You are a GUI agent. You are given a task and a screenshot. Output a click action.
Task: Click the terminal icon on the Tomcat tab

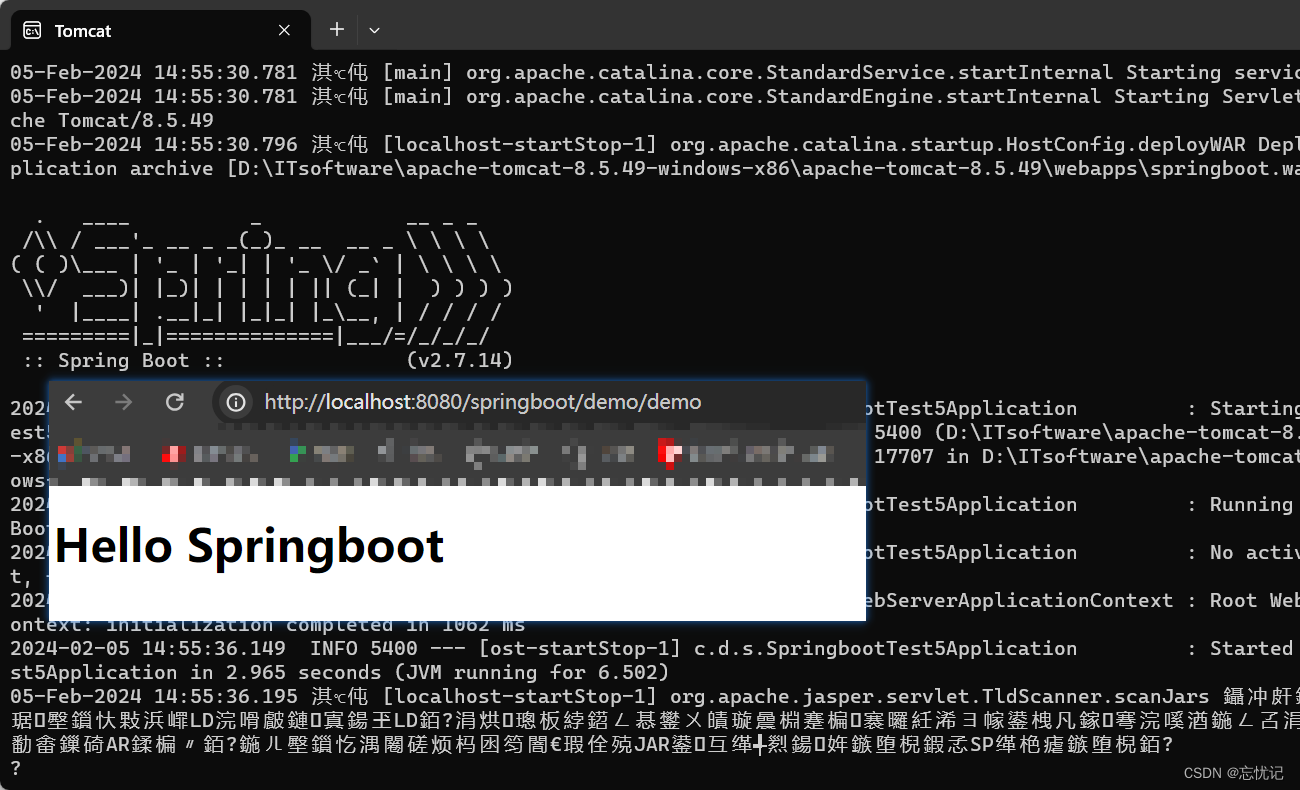(x=33, y=31)
